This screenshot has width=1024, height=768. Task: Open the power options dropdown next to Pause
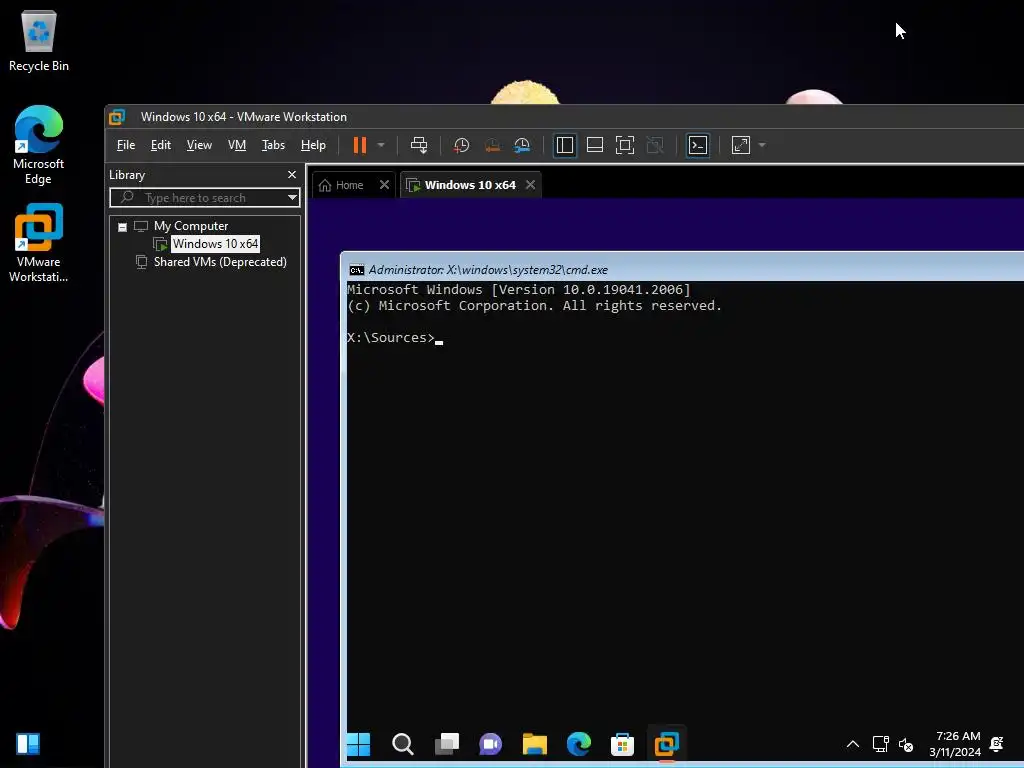pyautogui.click(x=381, y=145)
